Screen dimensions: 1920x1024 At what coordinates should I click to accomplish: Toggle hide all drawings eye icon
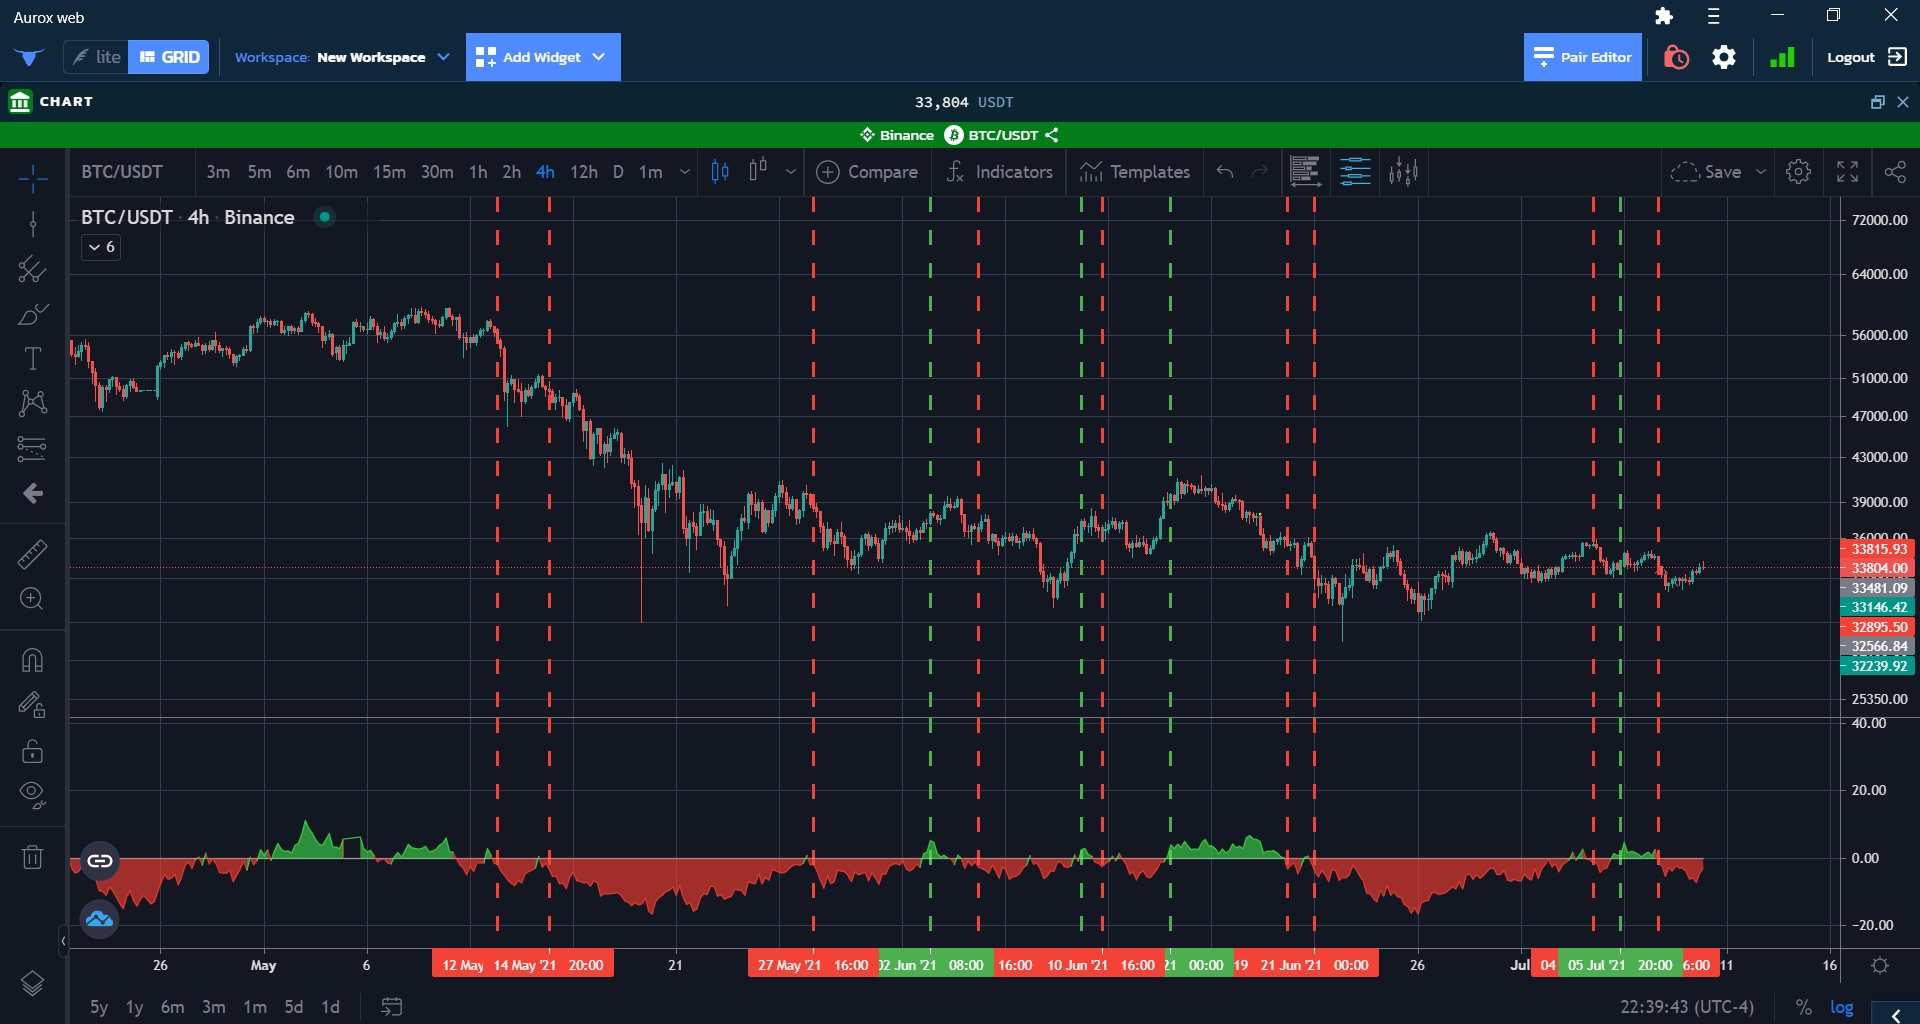32,795
